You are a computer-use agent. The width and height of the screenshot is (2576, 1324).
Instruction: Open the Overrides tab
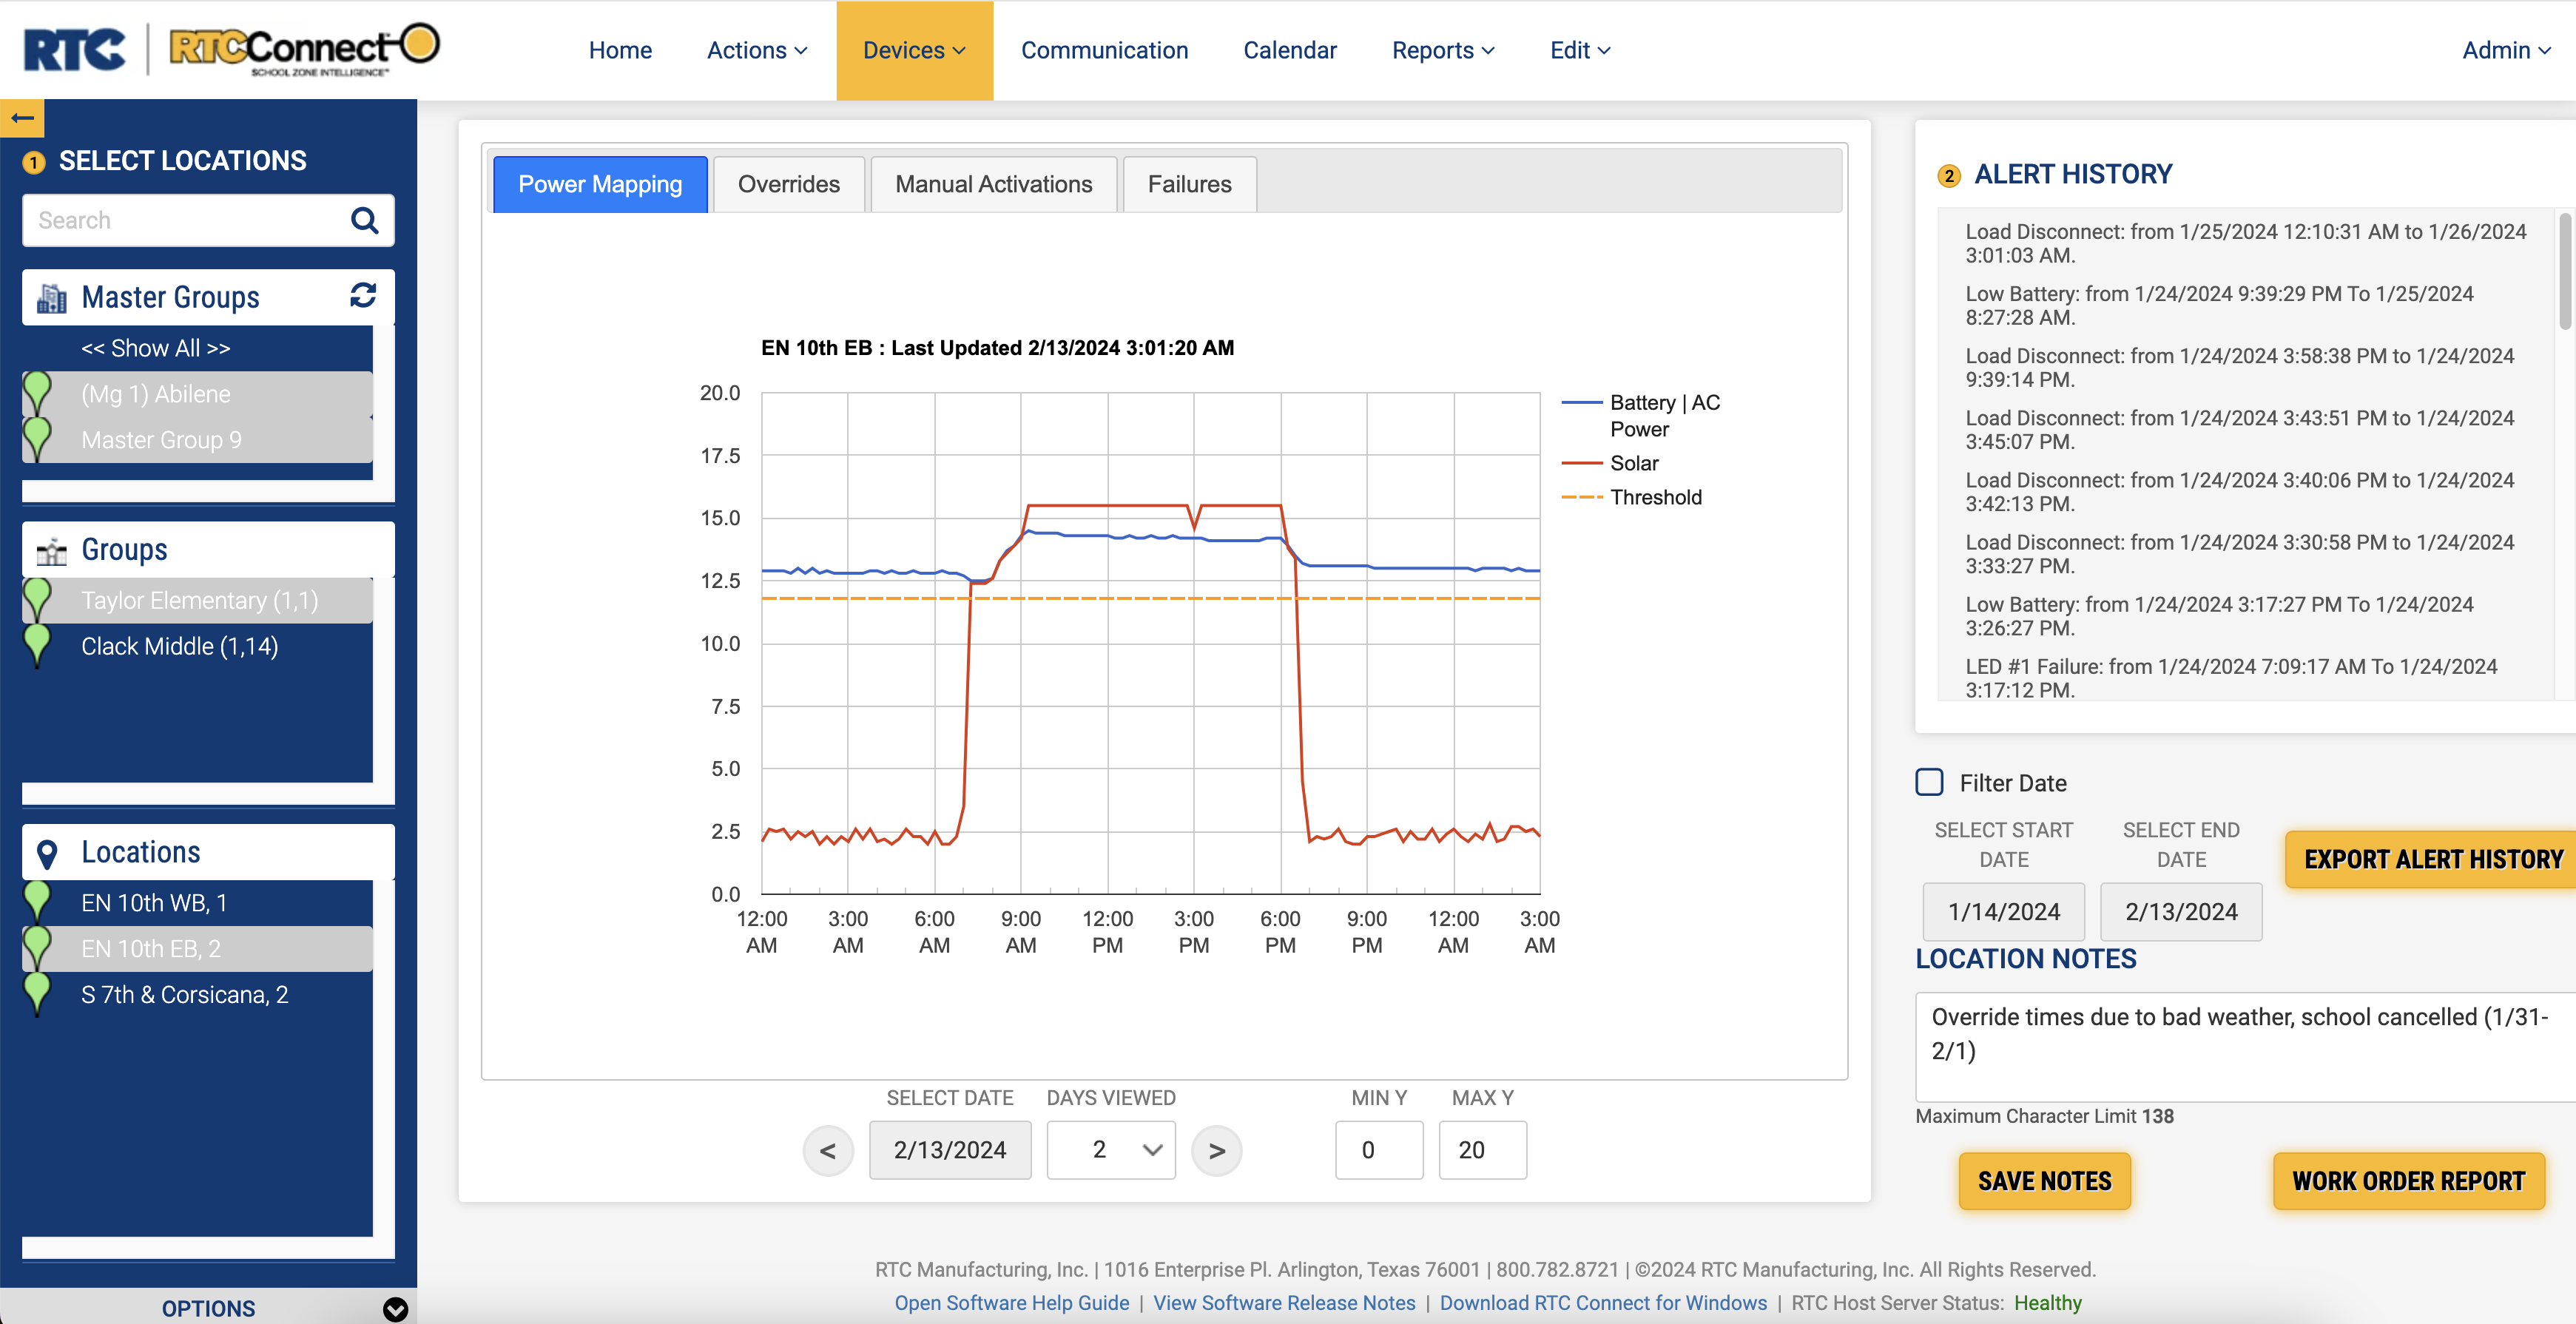pos(788,184)
